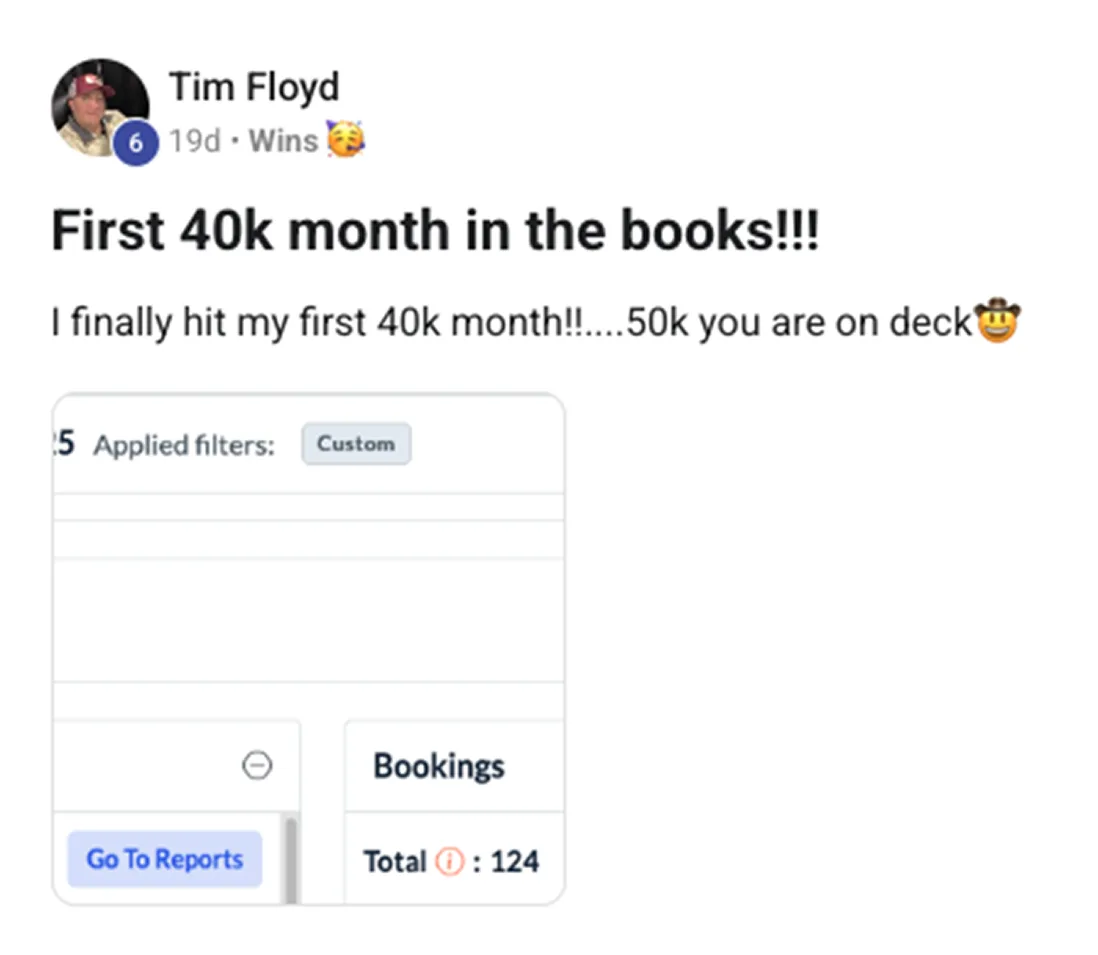
Task: Click the party face emoji beside Wins
Action: [x=345, y=140]
